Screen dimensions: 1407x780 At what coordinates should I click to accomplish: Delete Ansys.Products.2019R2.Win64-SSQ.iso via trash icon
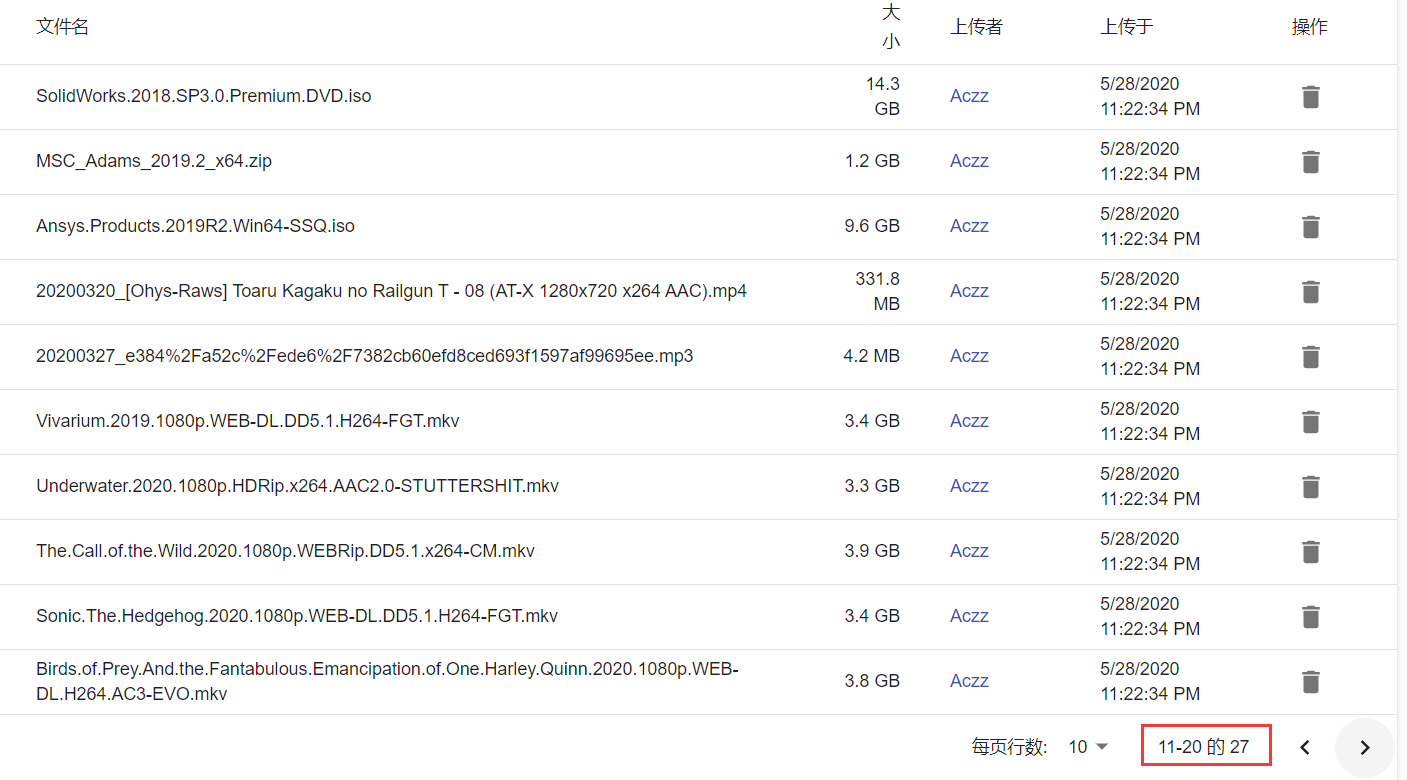point(1310,227)
